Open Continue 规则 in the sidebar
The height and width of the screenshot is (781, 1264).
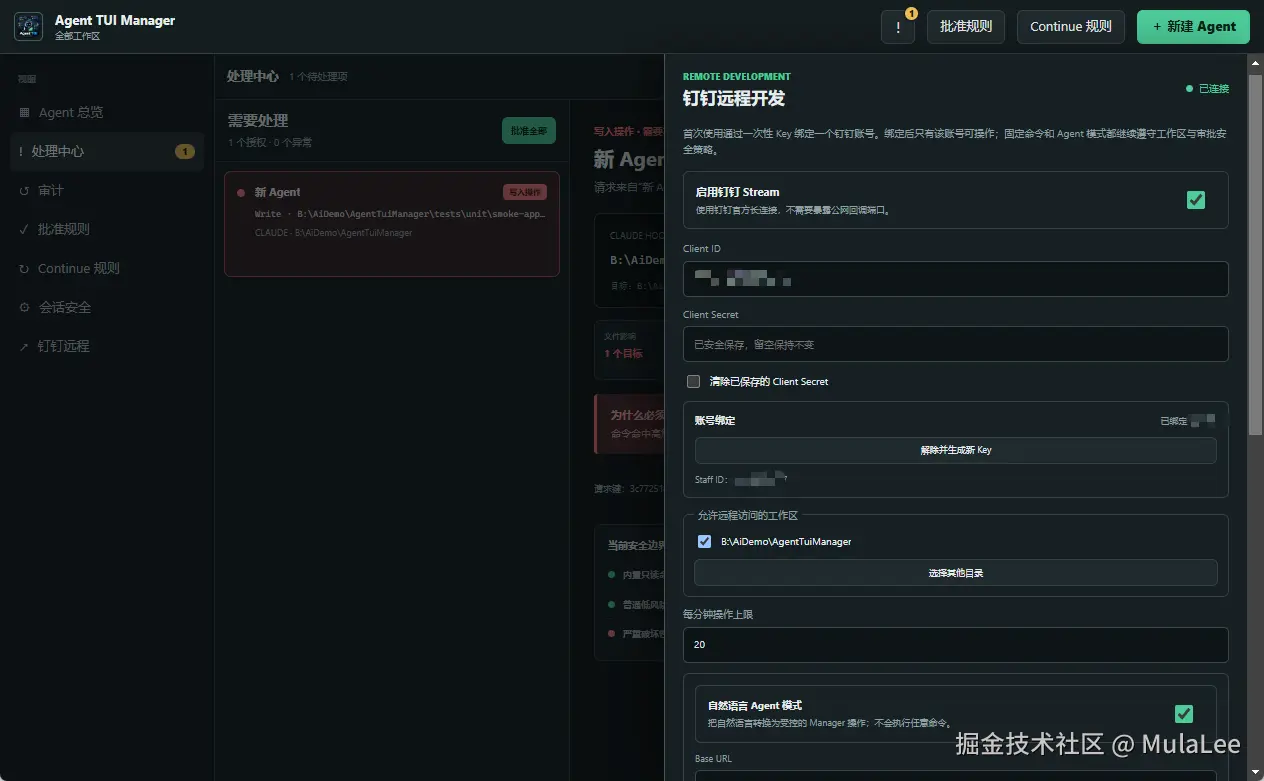click(107, 268)
